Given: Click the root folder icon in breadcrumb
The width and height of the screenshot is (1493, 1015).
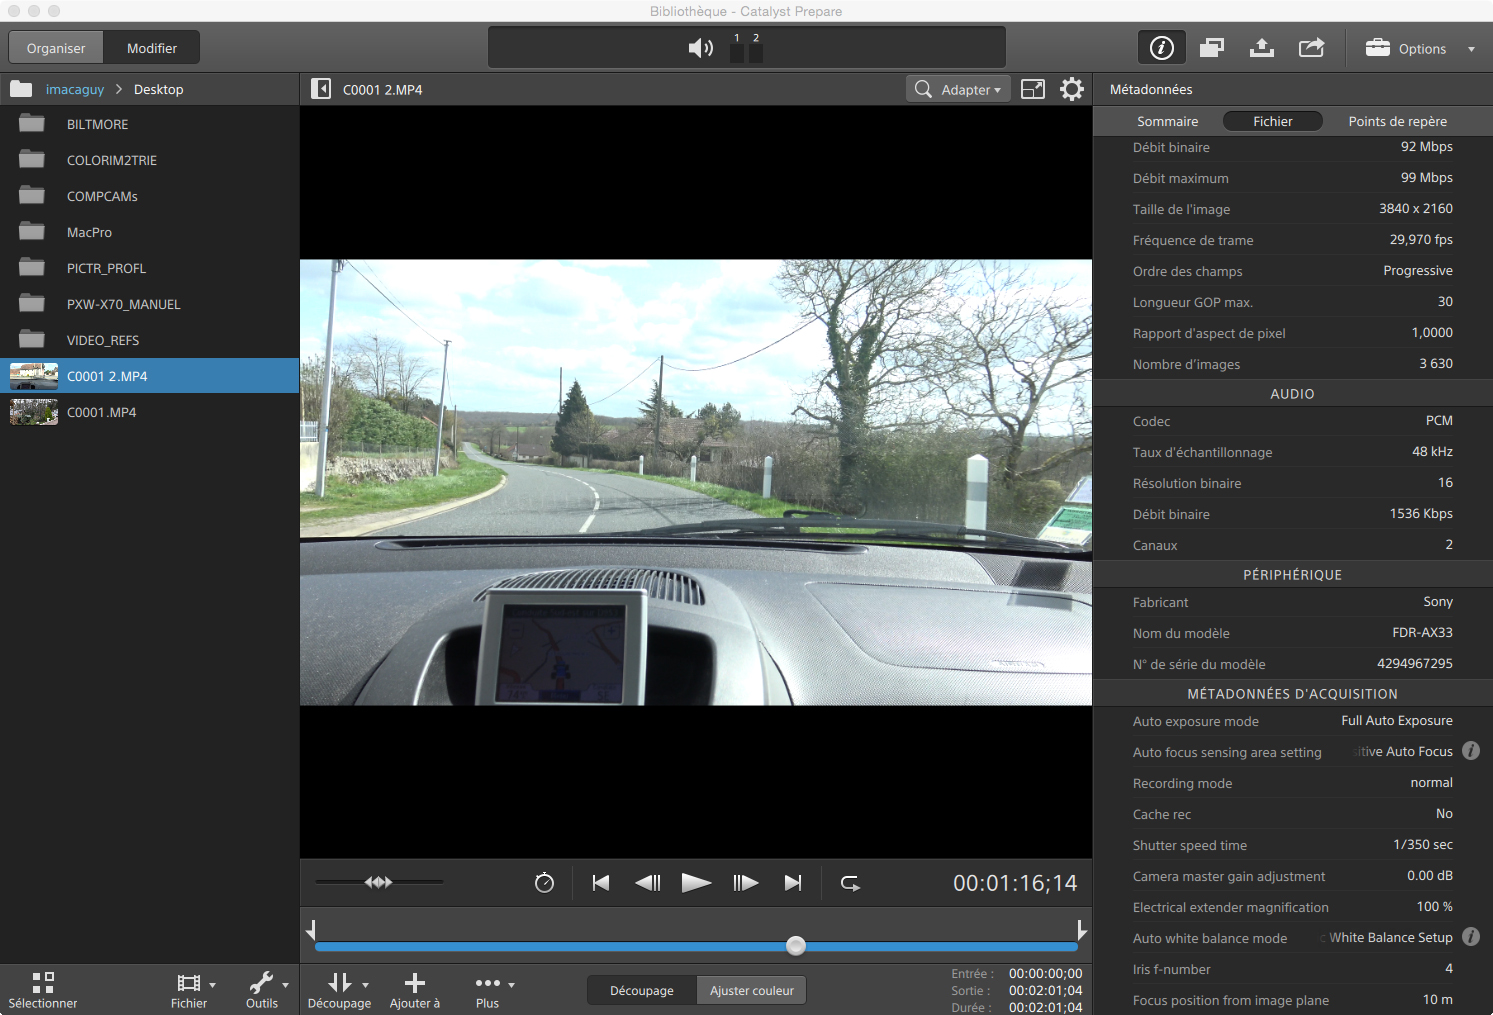Looking at the screenshot, I should click(21, 89).
